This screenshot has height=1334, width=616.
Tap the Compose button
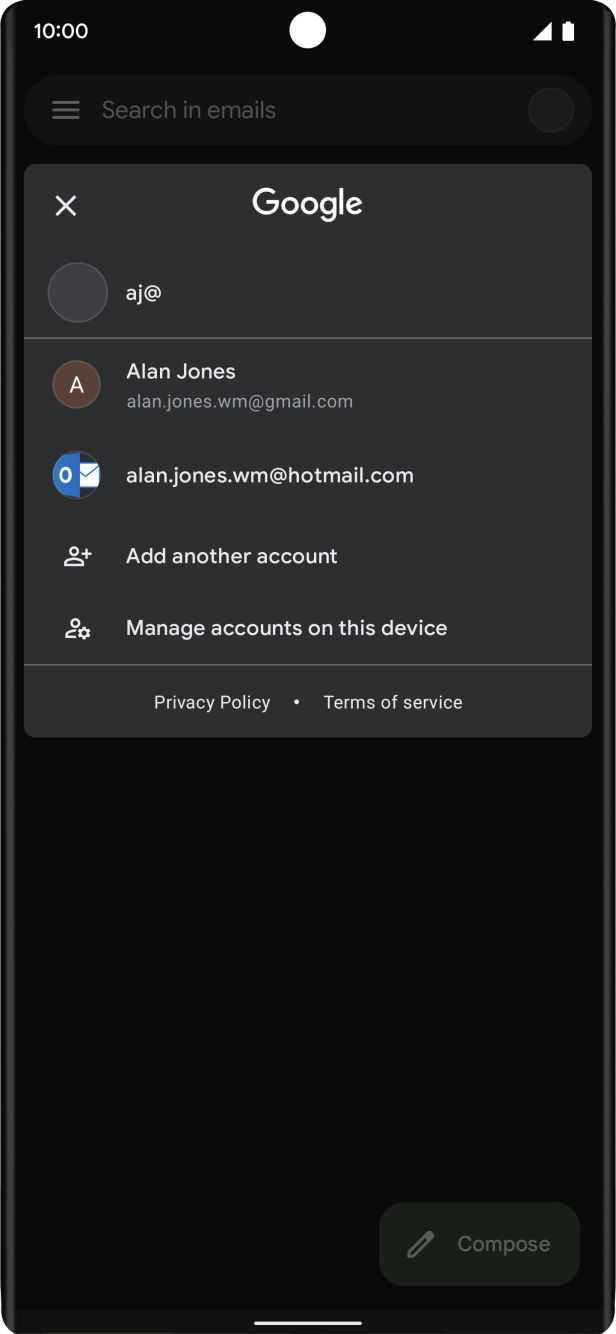(x=480, y=1244)
